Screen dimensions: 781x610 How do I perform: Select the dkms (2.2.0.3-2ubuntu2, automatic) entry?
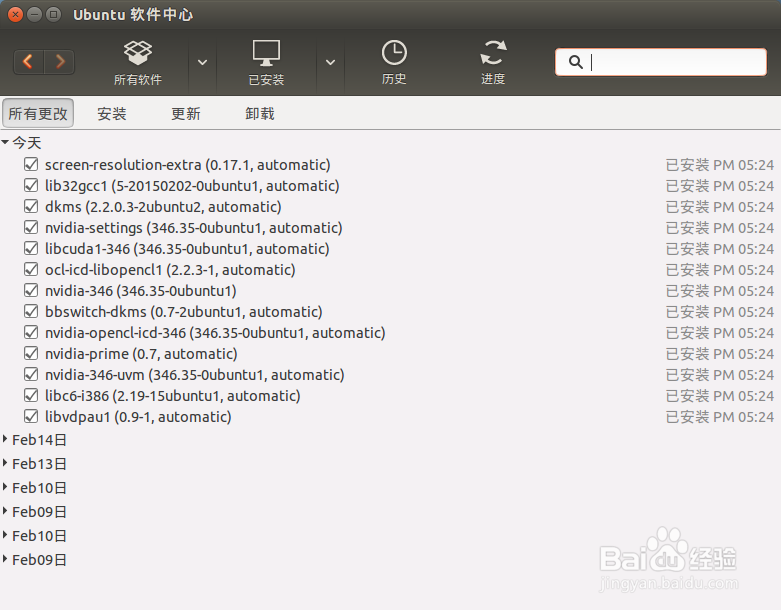tap(163, 207)
